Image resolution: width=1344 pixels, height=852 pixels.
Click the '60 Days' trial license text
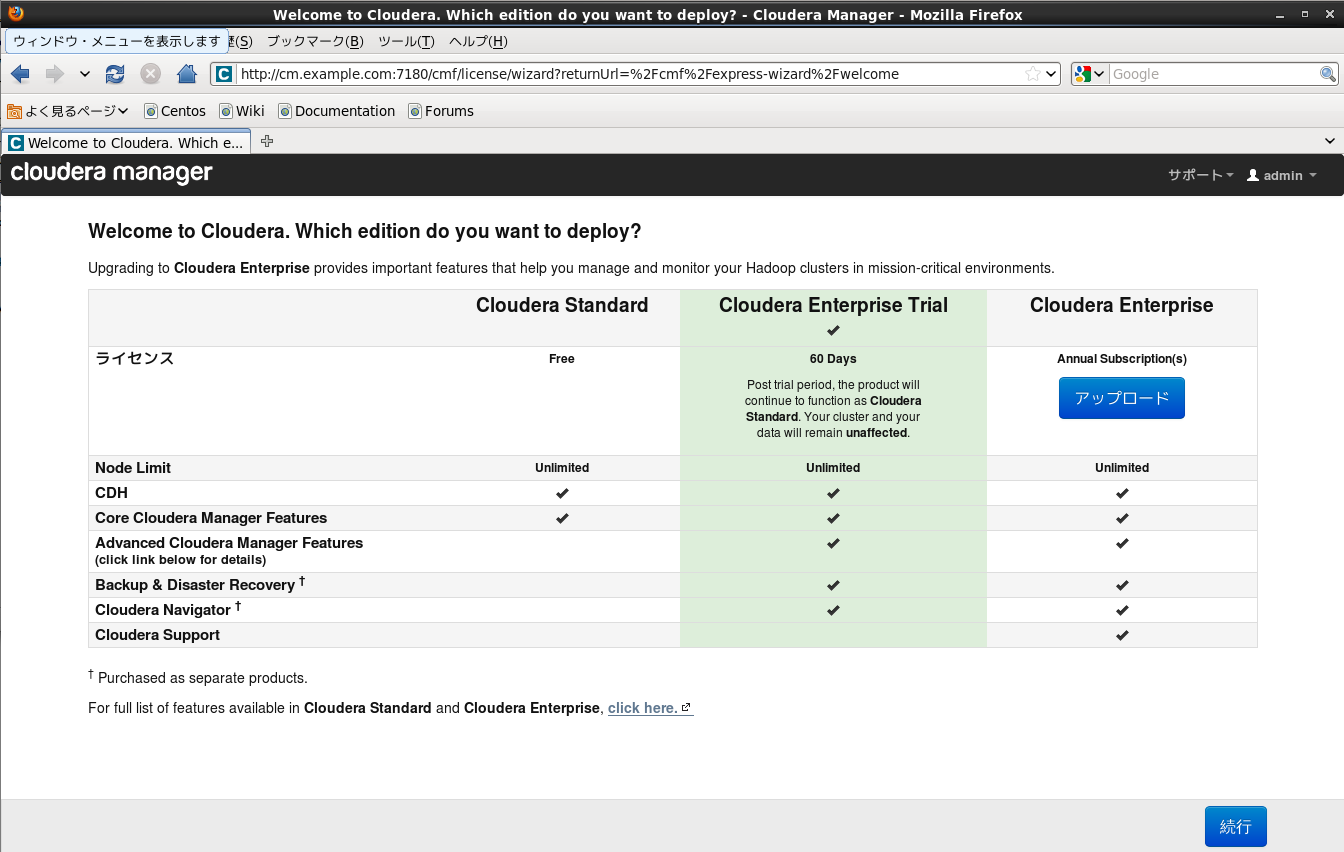(x=833, y=359)
